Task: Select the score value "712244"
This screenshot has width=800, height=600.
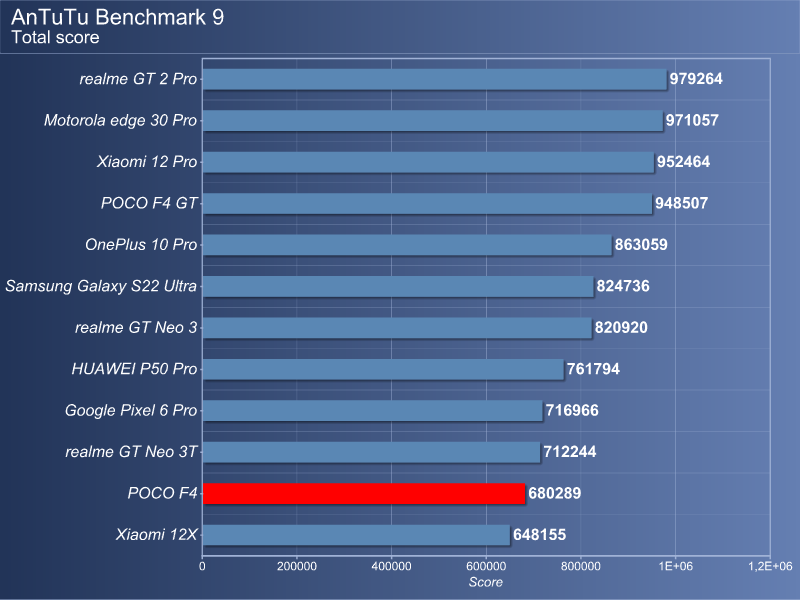Action: tap(570, 452)
